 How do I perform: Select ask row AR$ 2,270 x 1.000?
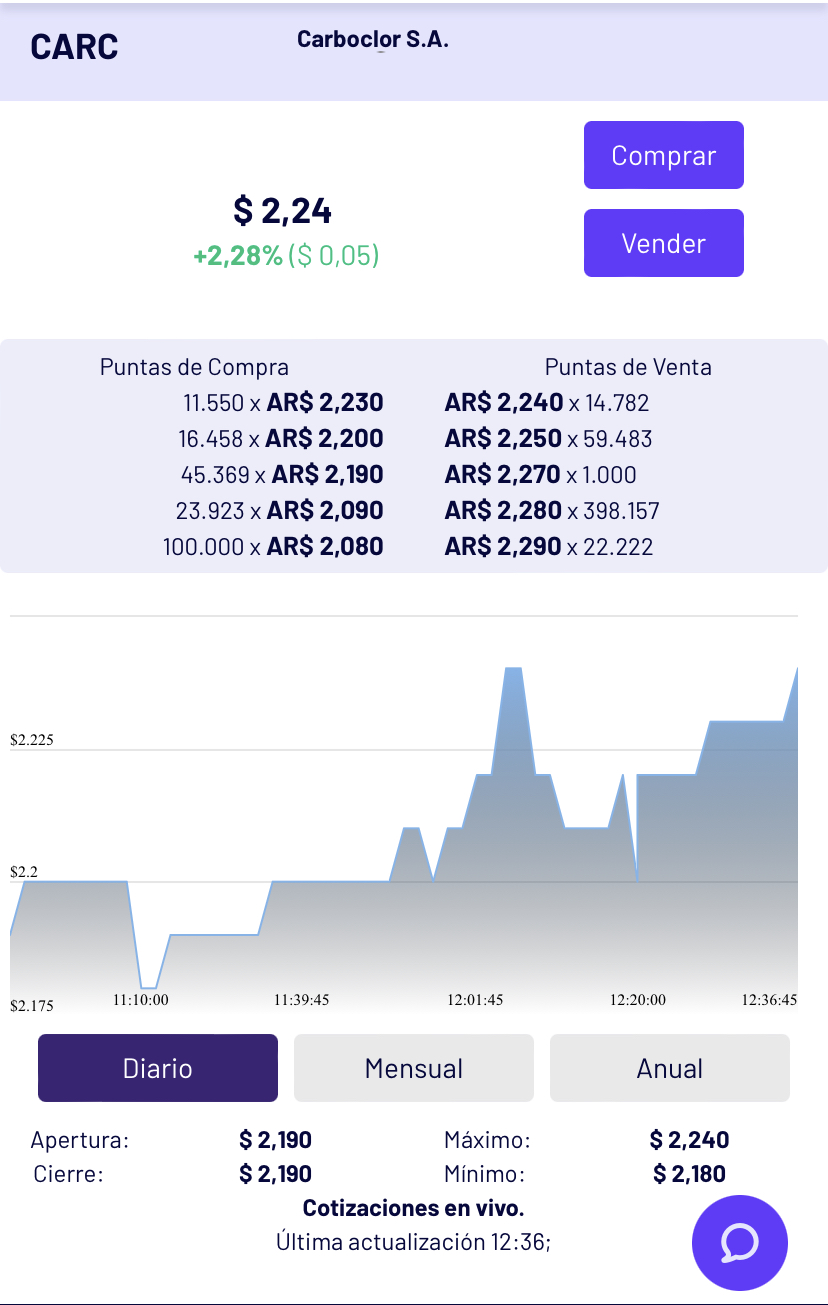(x=541, y=475)
